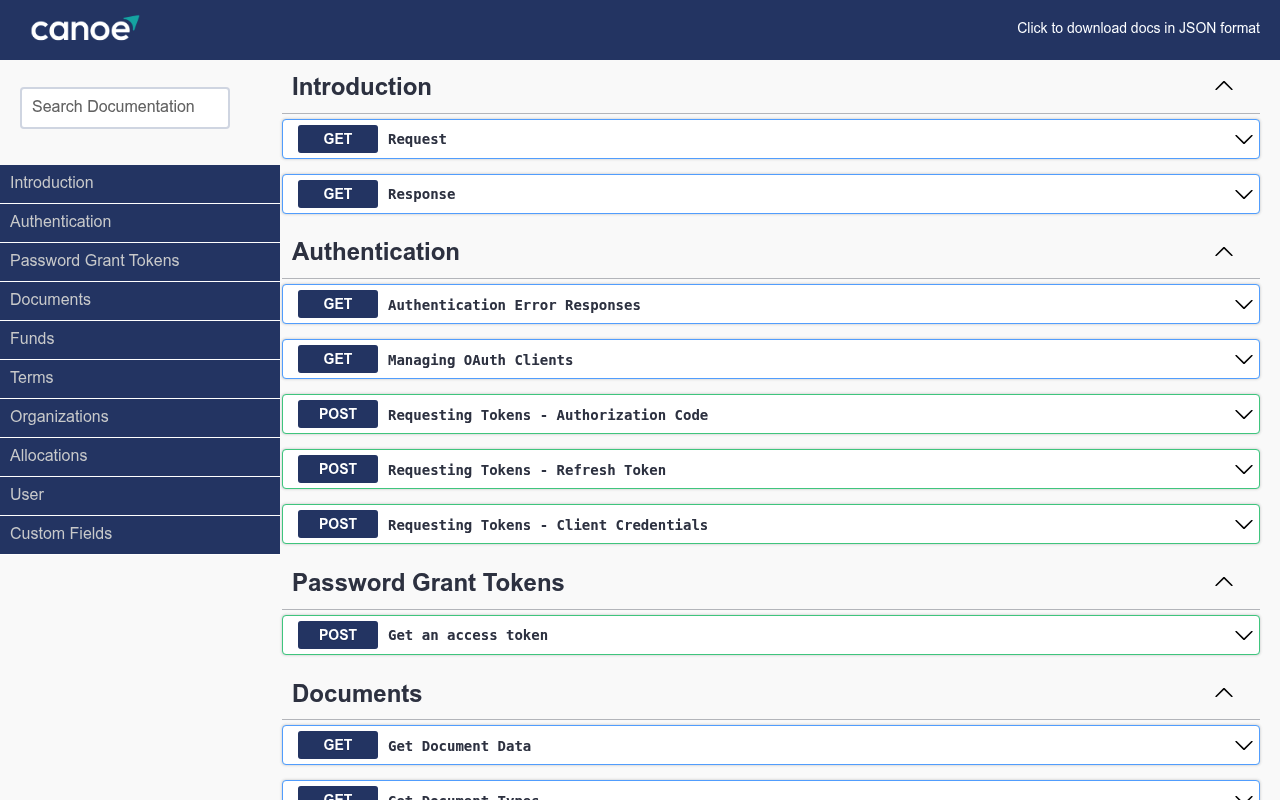This screenshot has width=1280, height=800.
Task: Click GET badge on Request row
Action: (x=338, y=139)
